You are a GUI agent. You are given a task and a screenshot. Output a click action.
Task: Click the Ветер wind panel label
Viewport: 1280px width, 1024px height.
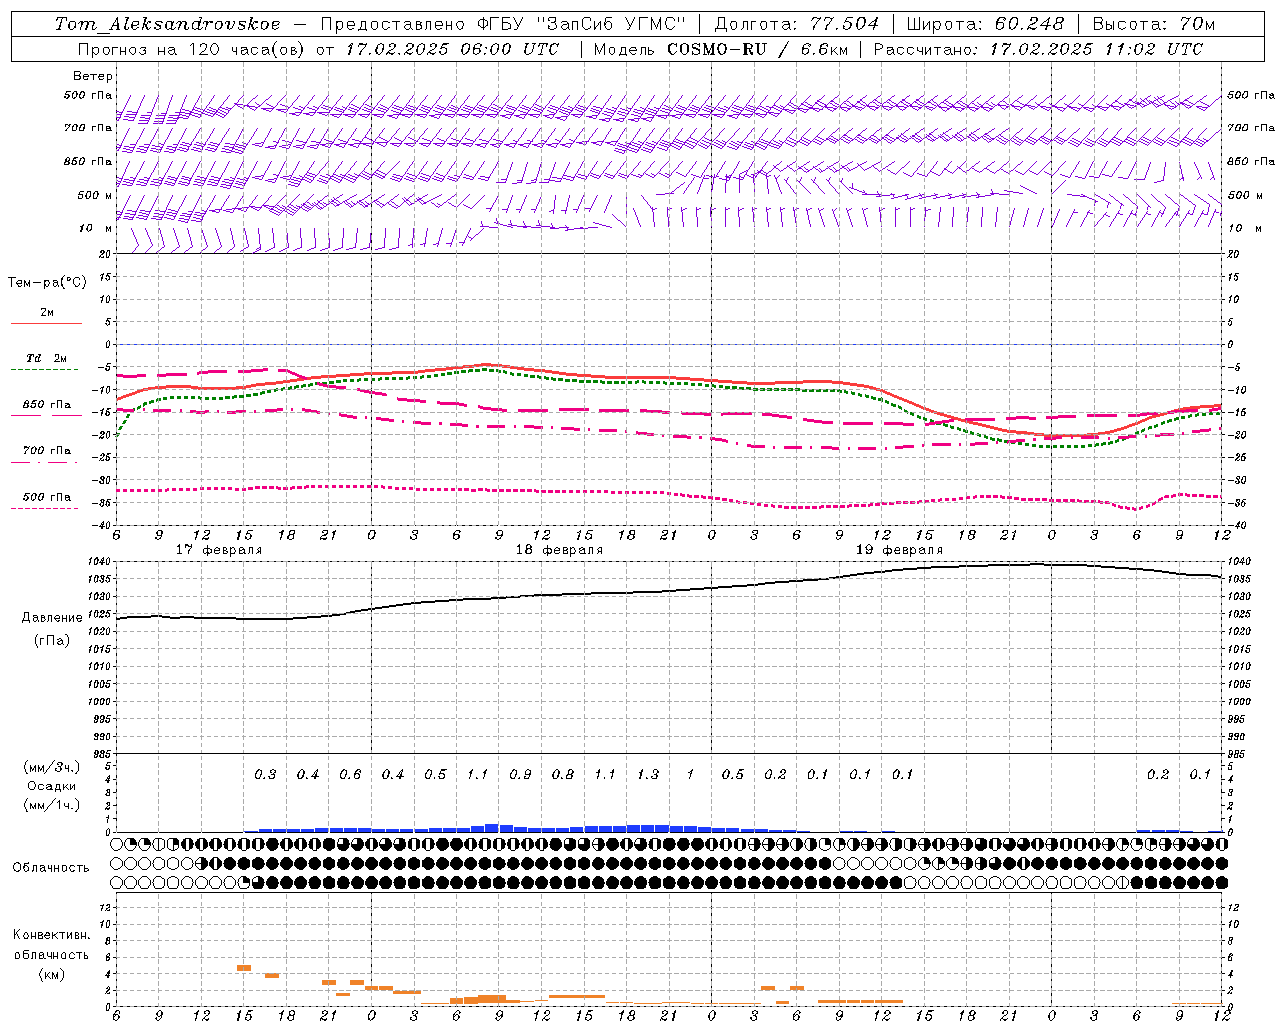(93, 76)
